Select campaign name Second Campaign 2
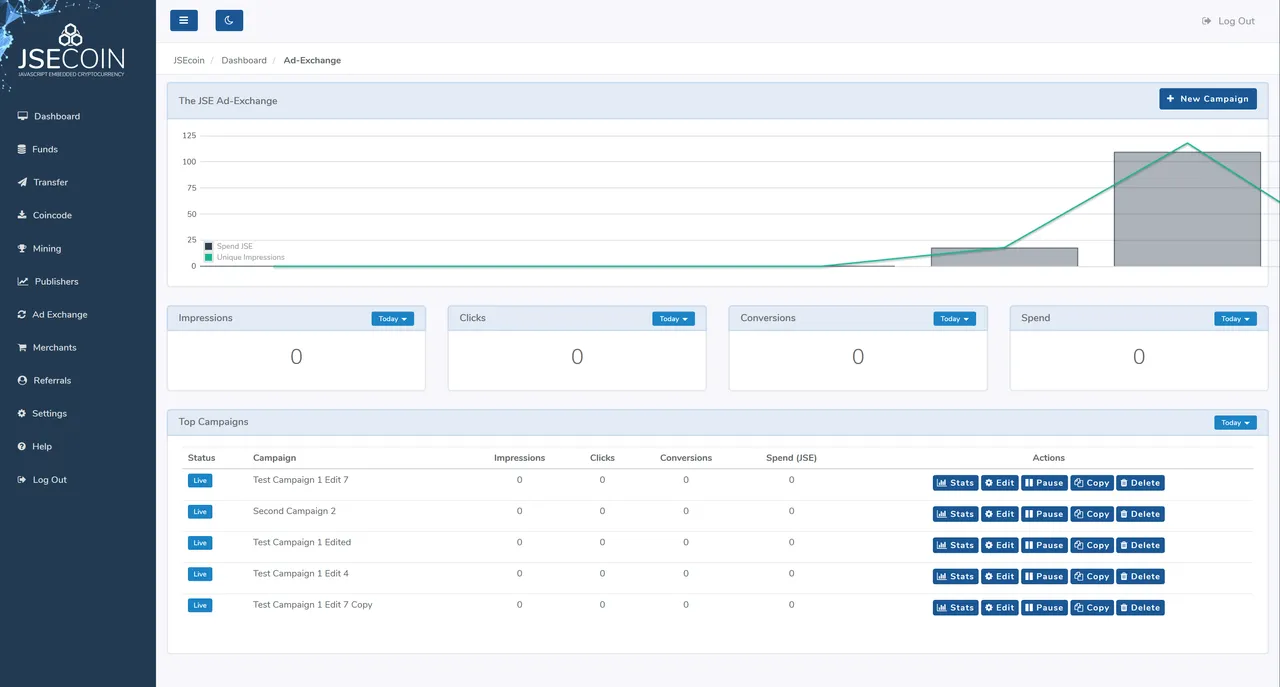This screenshot has width=1280, height=687. tap(294, 511)
